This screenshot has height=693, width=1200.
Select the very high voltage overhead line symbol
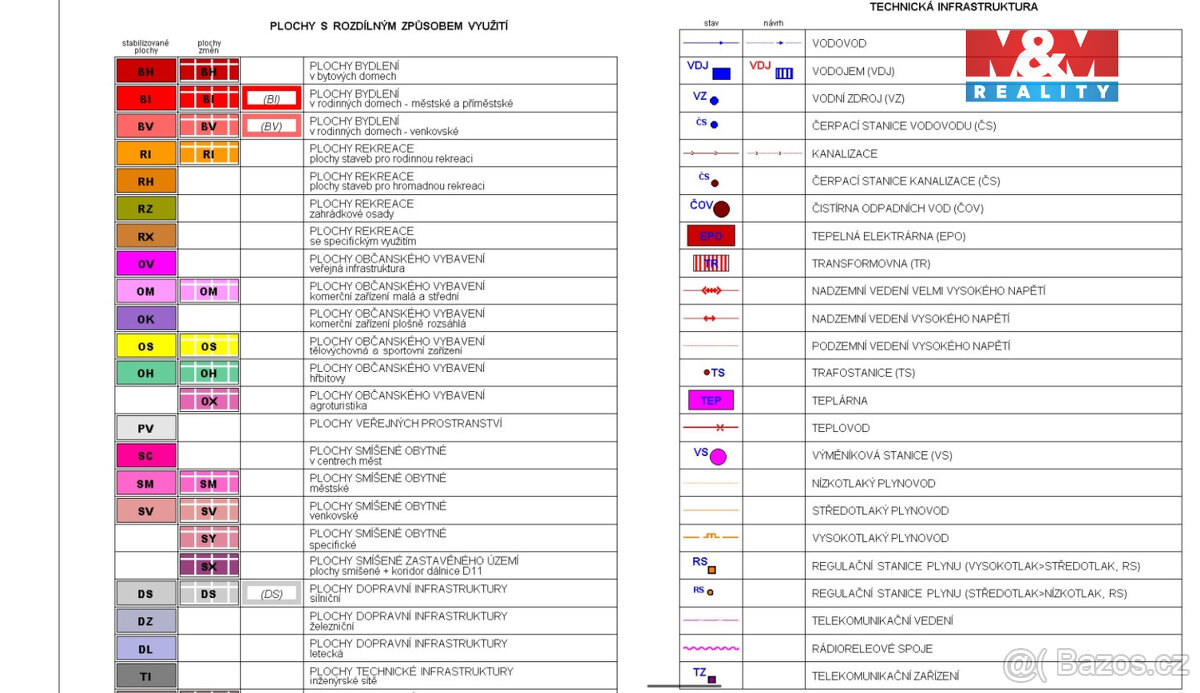pos(711,290)
